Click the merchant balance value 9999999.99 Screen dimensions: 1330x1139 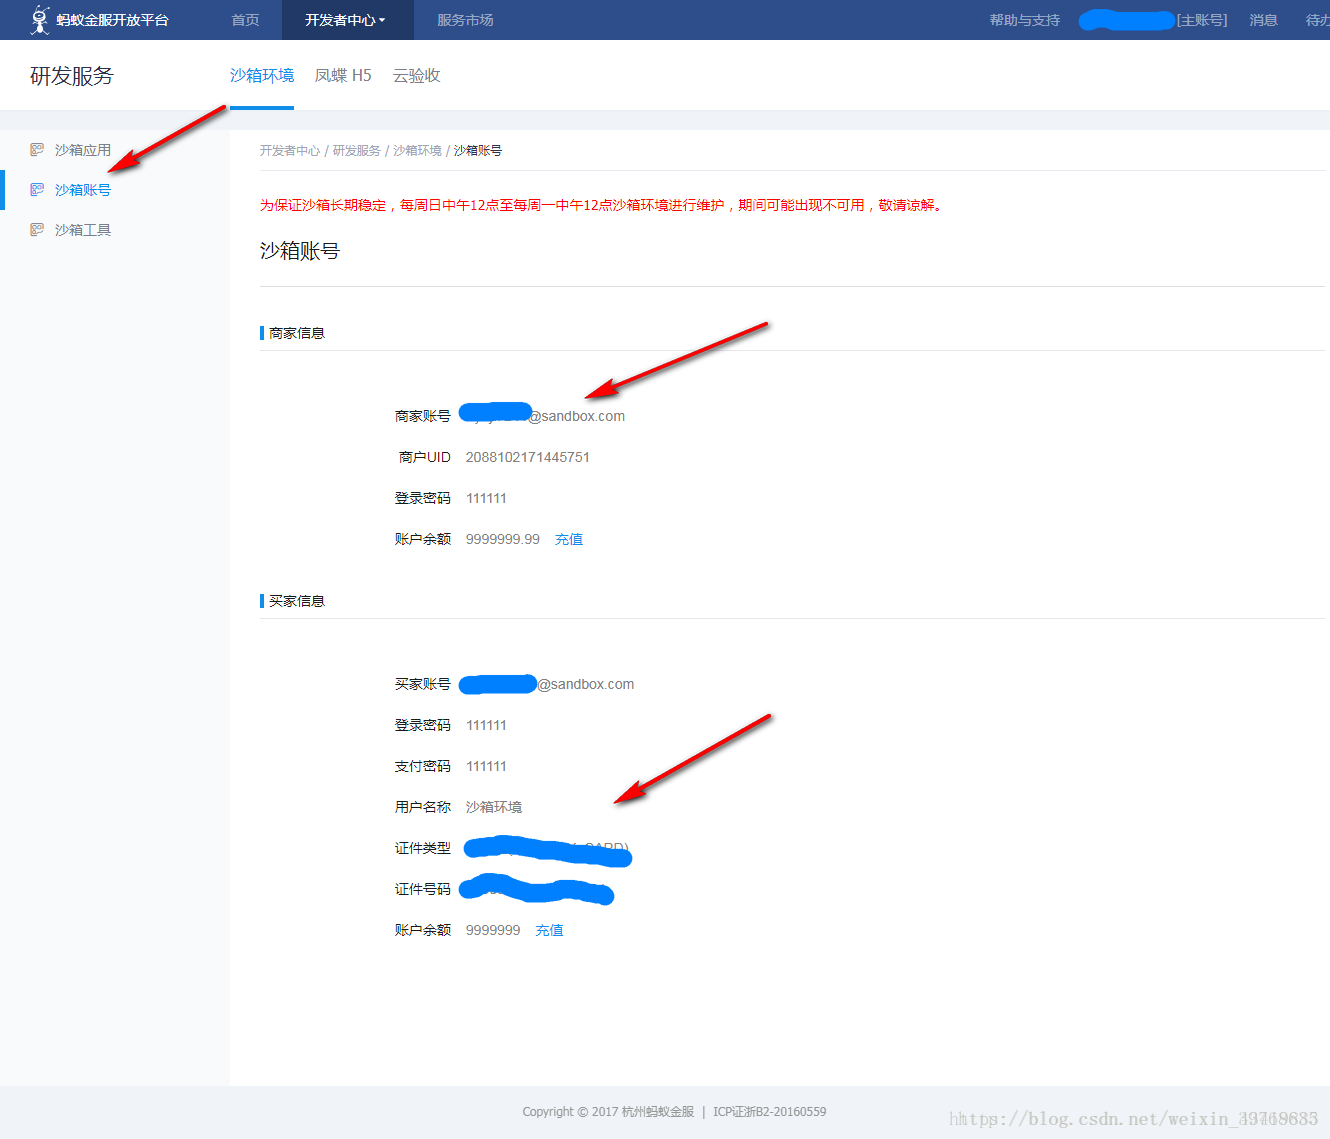[503, 539]
